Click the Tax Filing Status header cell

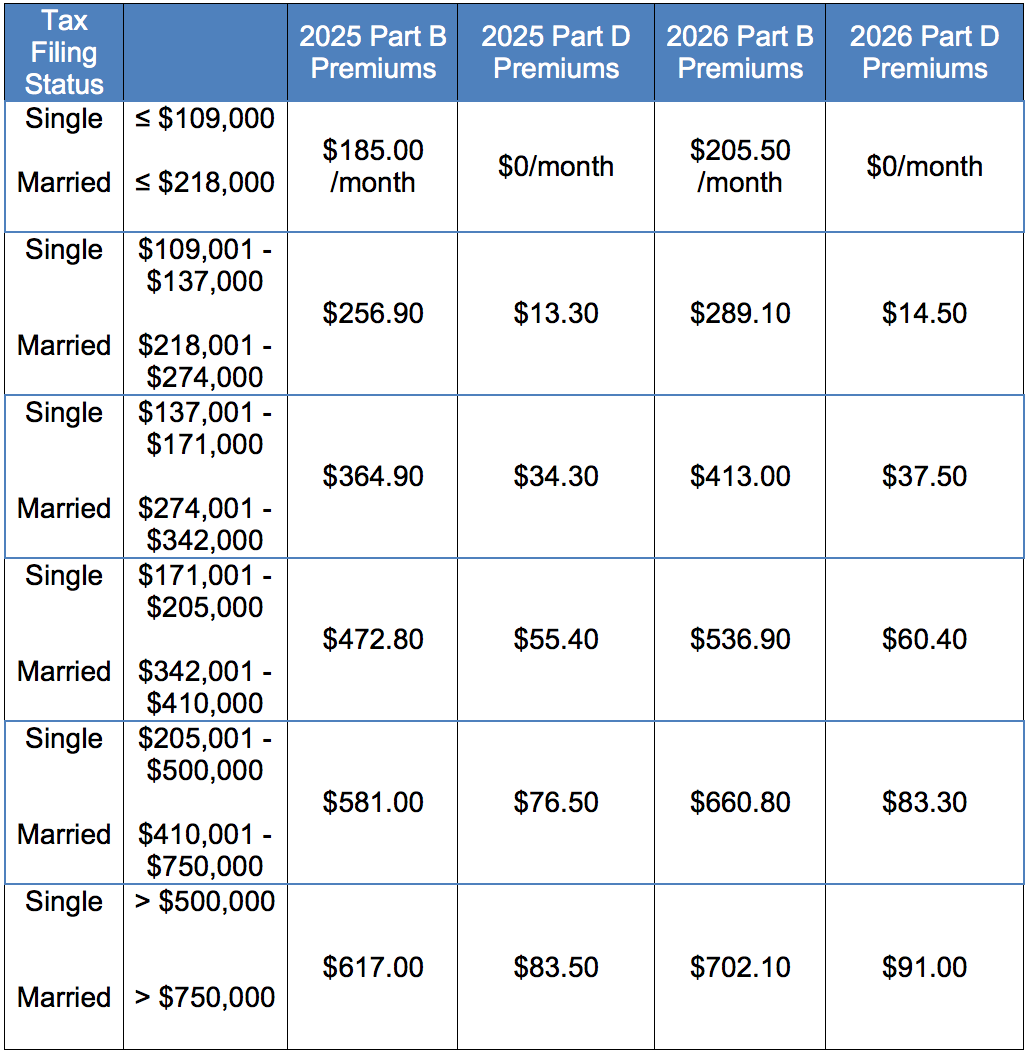(x=64, y=52)
